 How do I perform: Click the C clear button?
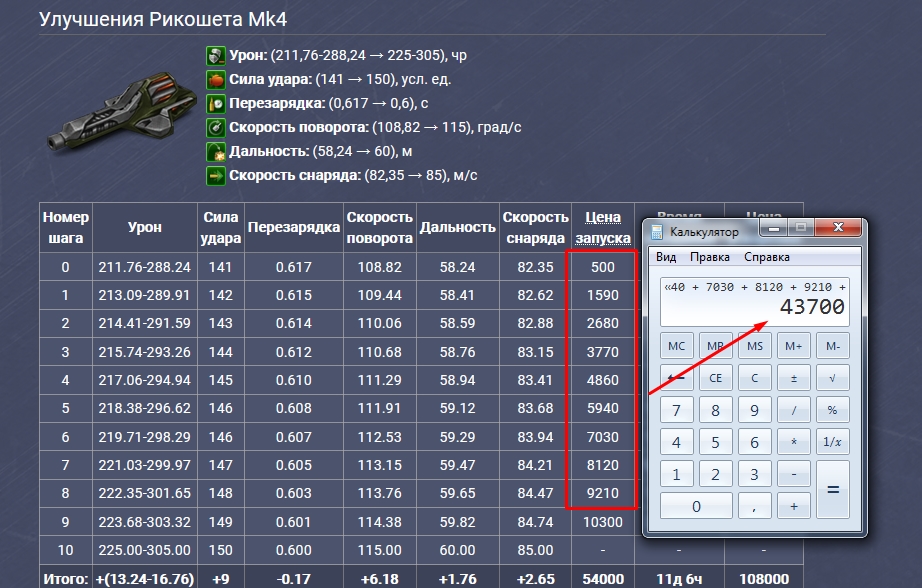[x=754, y=377]
